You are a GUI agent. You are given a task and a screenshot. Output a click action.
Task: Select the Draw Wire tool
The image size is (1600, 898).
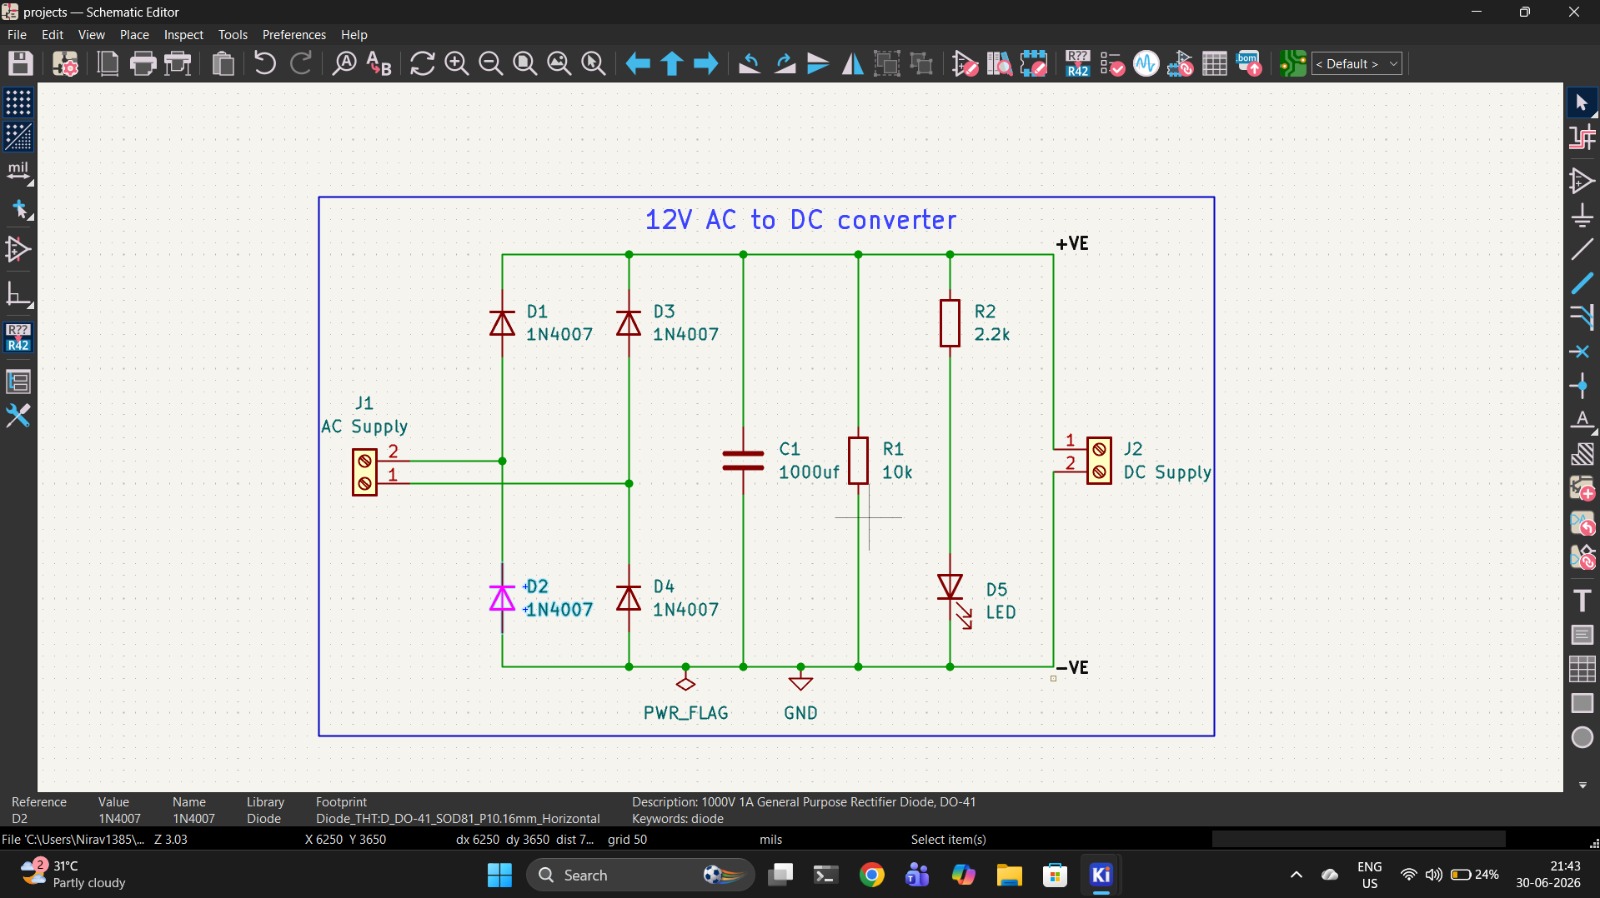coord(1582,249)
